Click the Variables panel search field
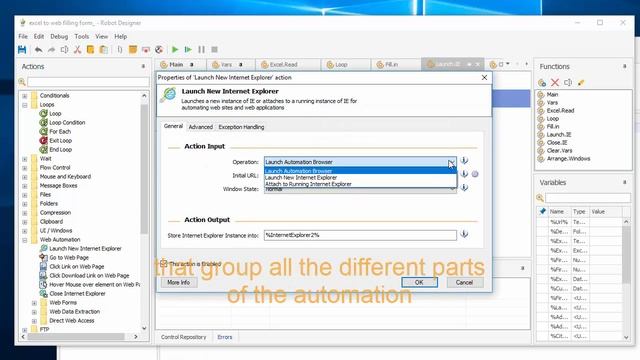Screen dimensions: 640x360 click(x=588, y=198)
